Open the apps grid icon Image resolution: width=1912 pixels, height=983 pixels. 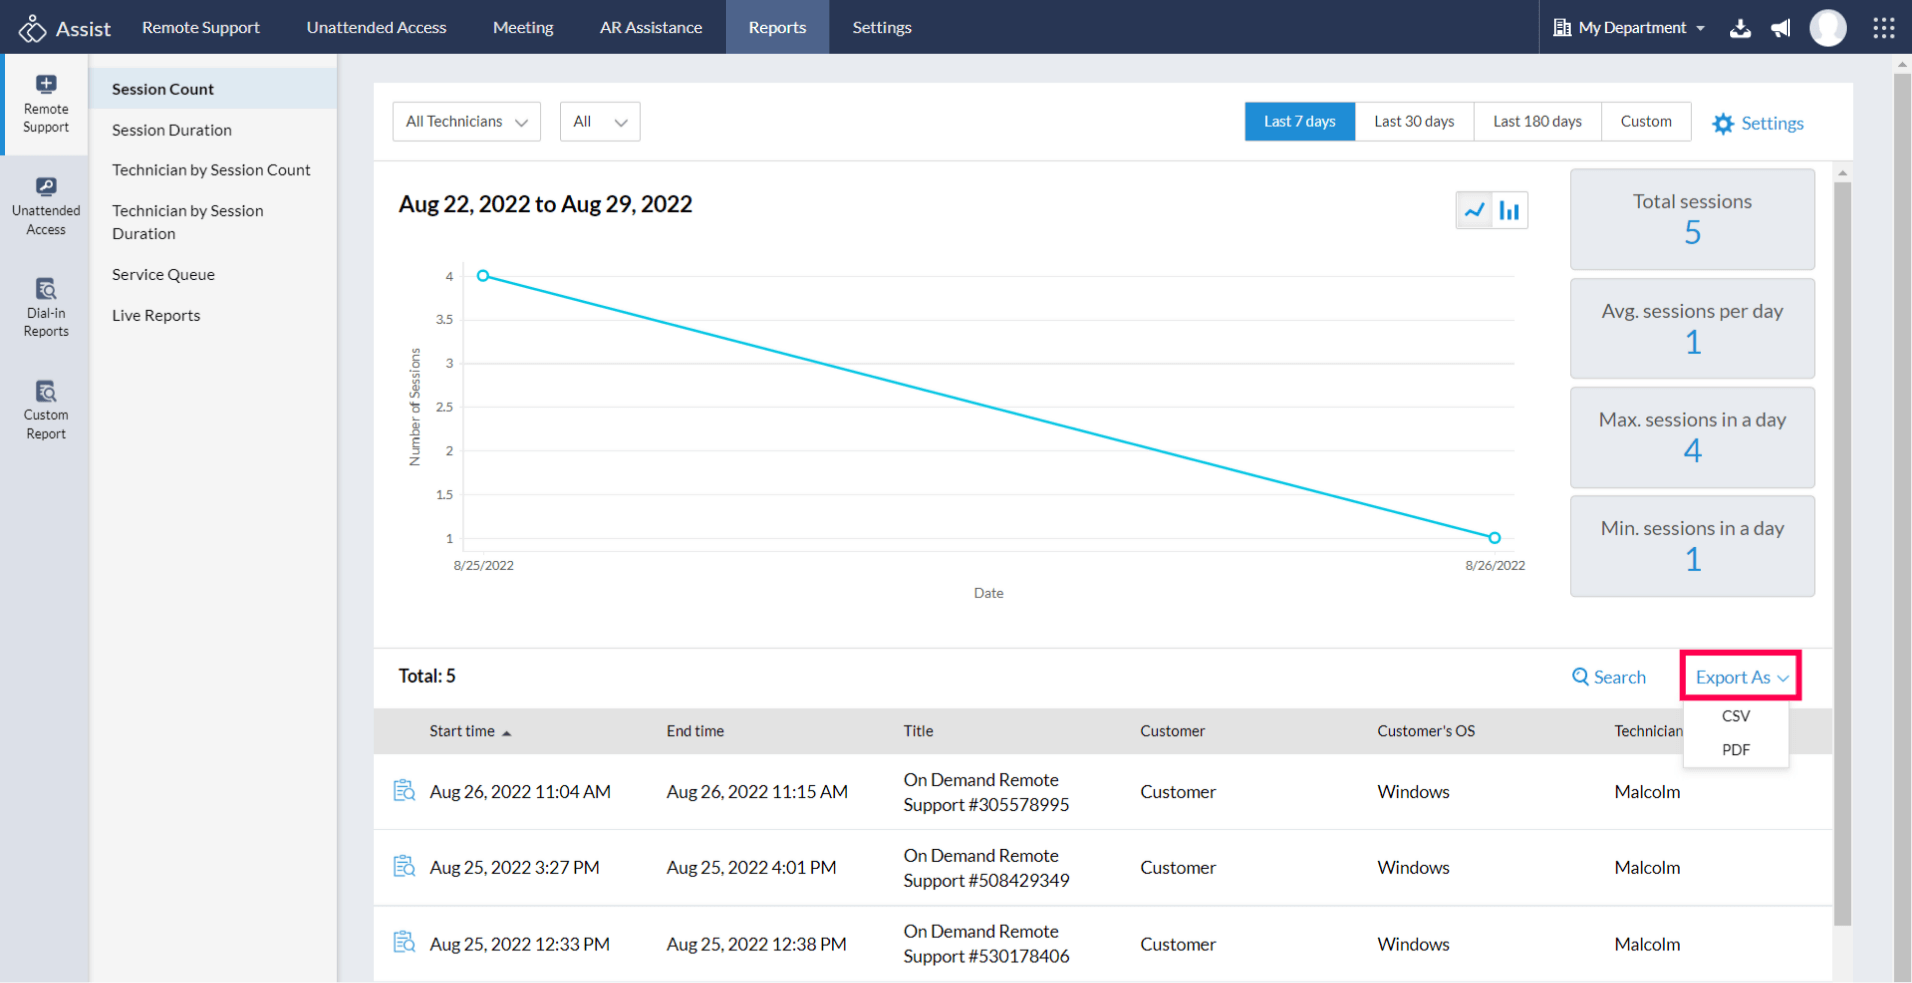pos(1883,28)
